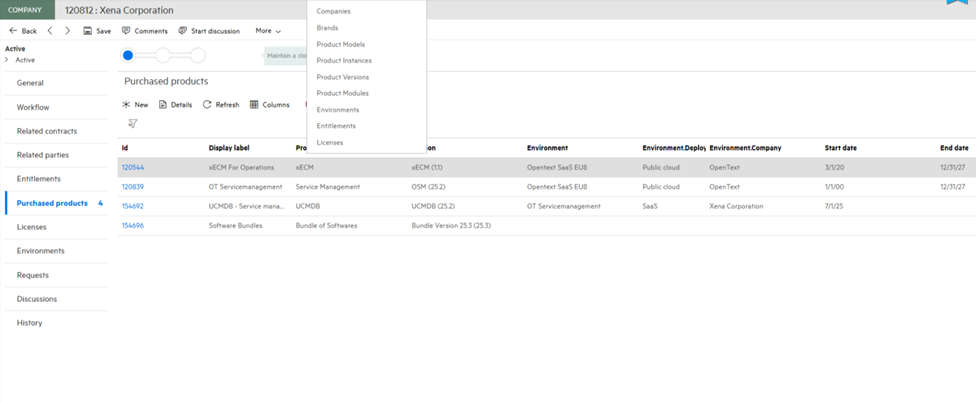The image size is (976, 402).
Task: Open the Comments panel
Action: pos(144,31)
